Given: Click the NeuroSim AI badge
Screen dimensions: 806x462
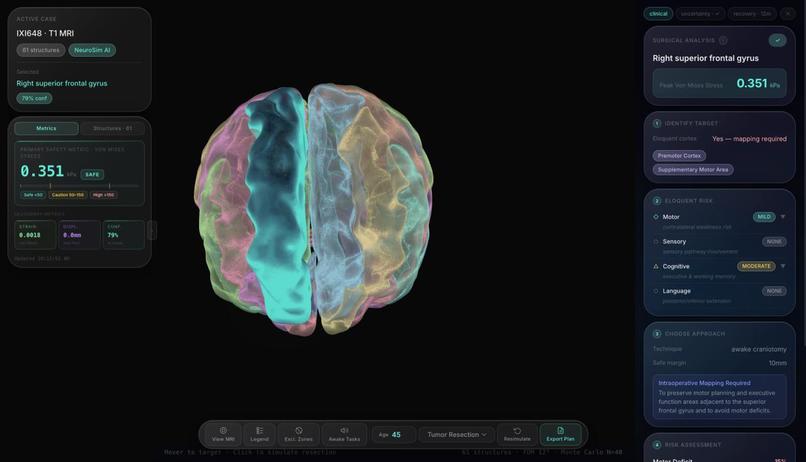Looking at the screenshot, I should 92,50.
